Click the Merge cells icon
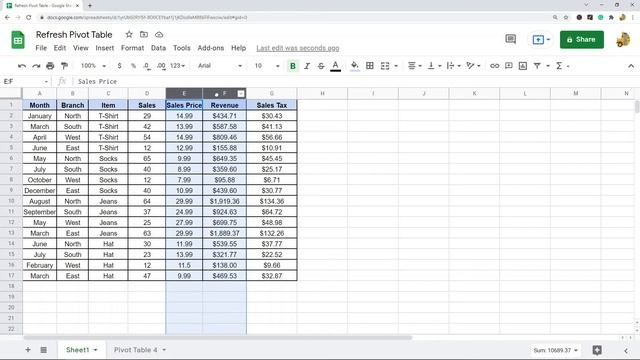This screenshot has width=640, height=360. tap(385, 66)
